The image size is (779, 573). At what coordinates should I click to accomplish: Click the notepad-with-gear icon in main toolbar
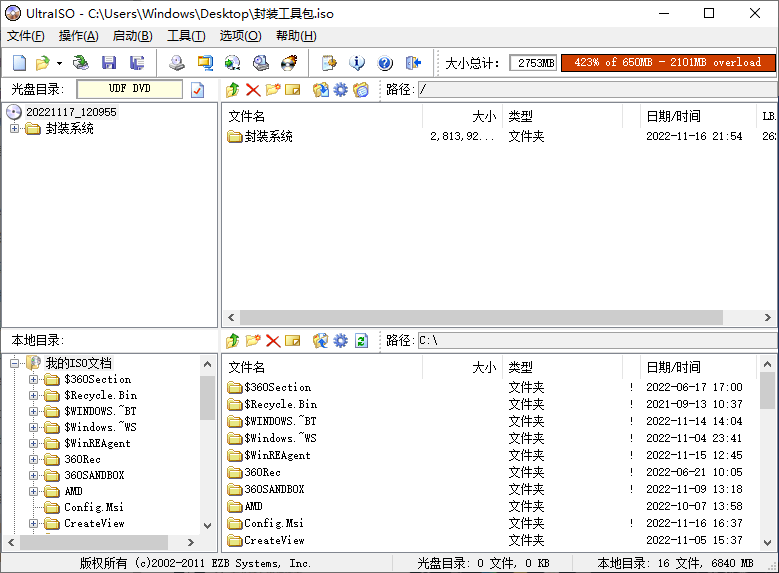[329, 63]
